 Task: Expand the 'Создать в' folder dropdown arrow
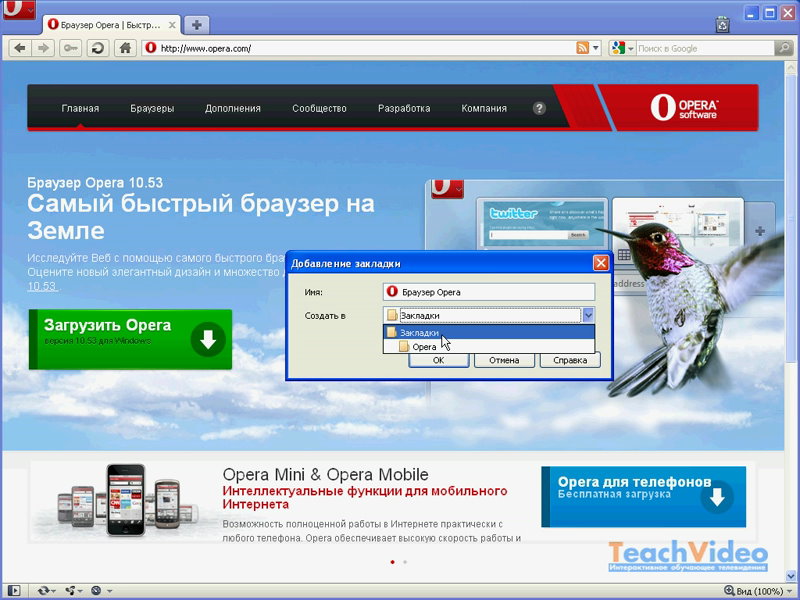tap(588, 315)
